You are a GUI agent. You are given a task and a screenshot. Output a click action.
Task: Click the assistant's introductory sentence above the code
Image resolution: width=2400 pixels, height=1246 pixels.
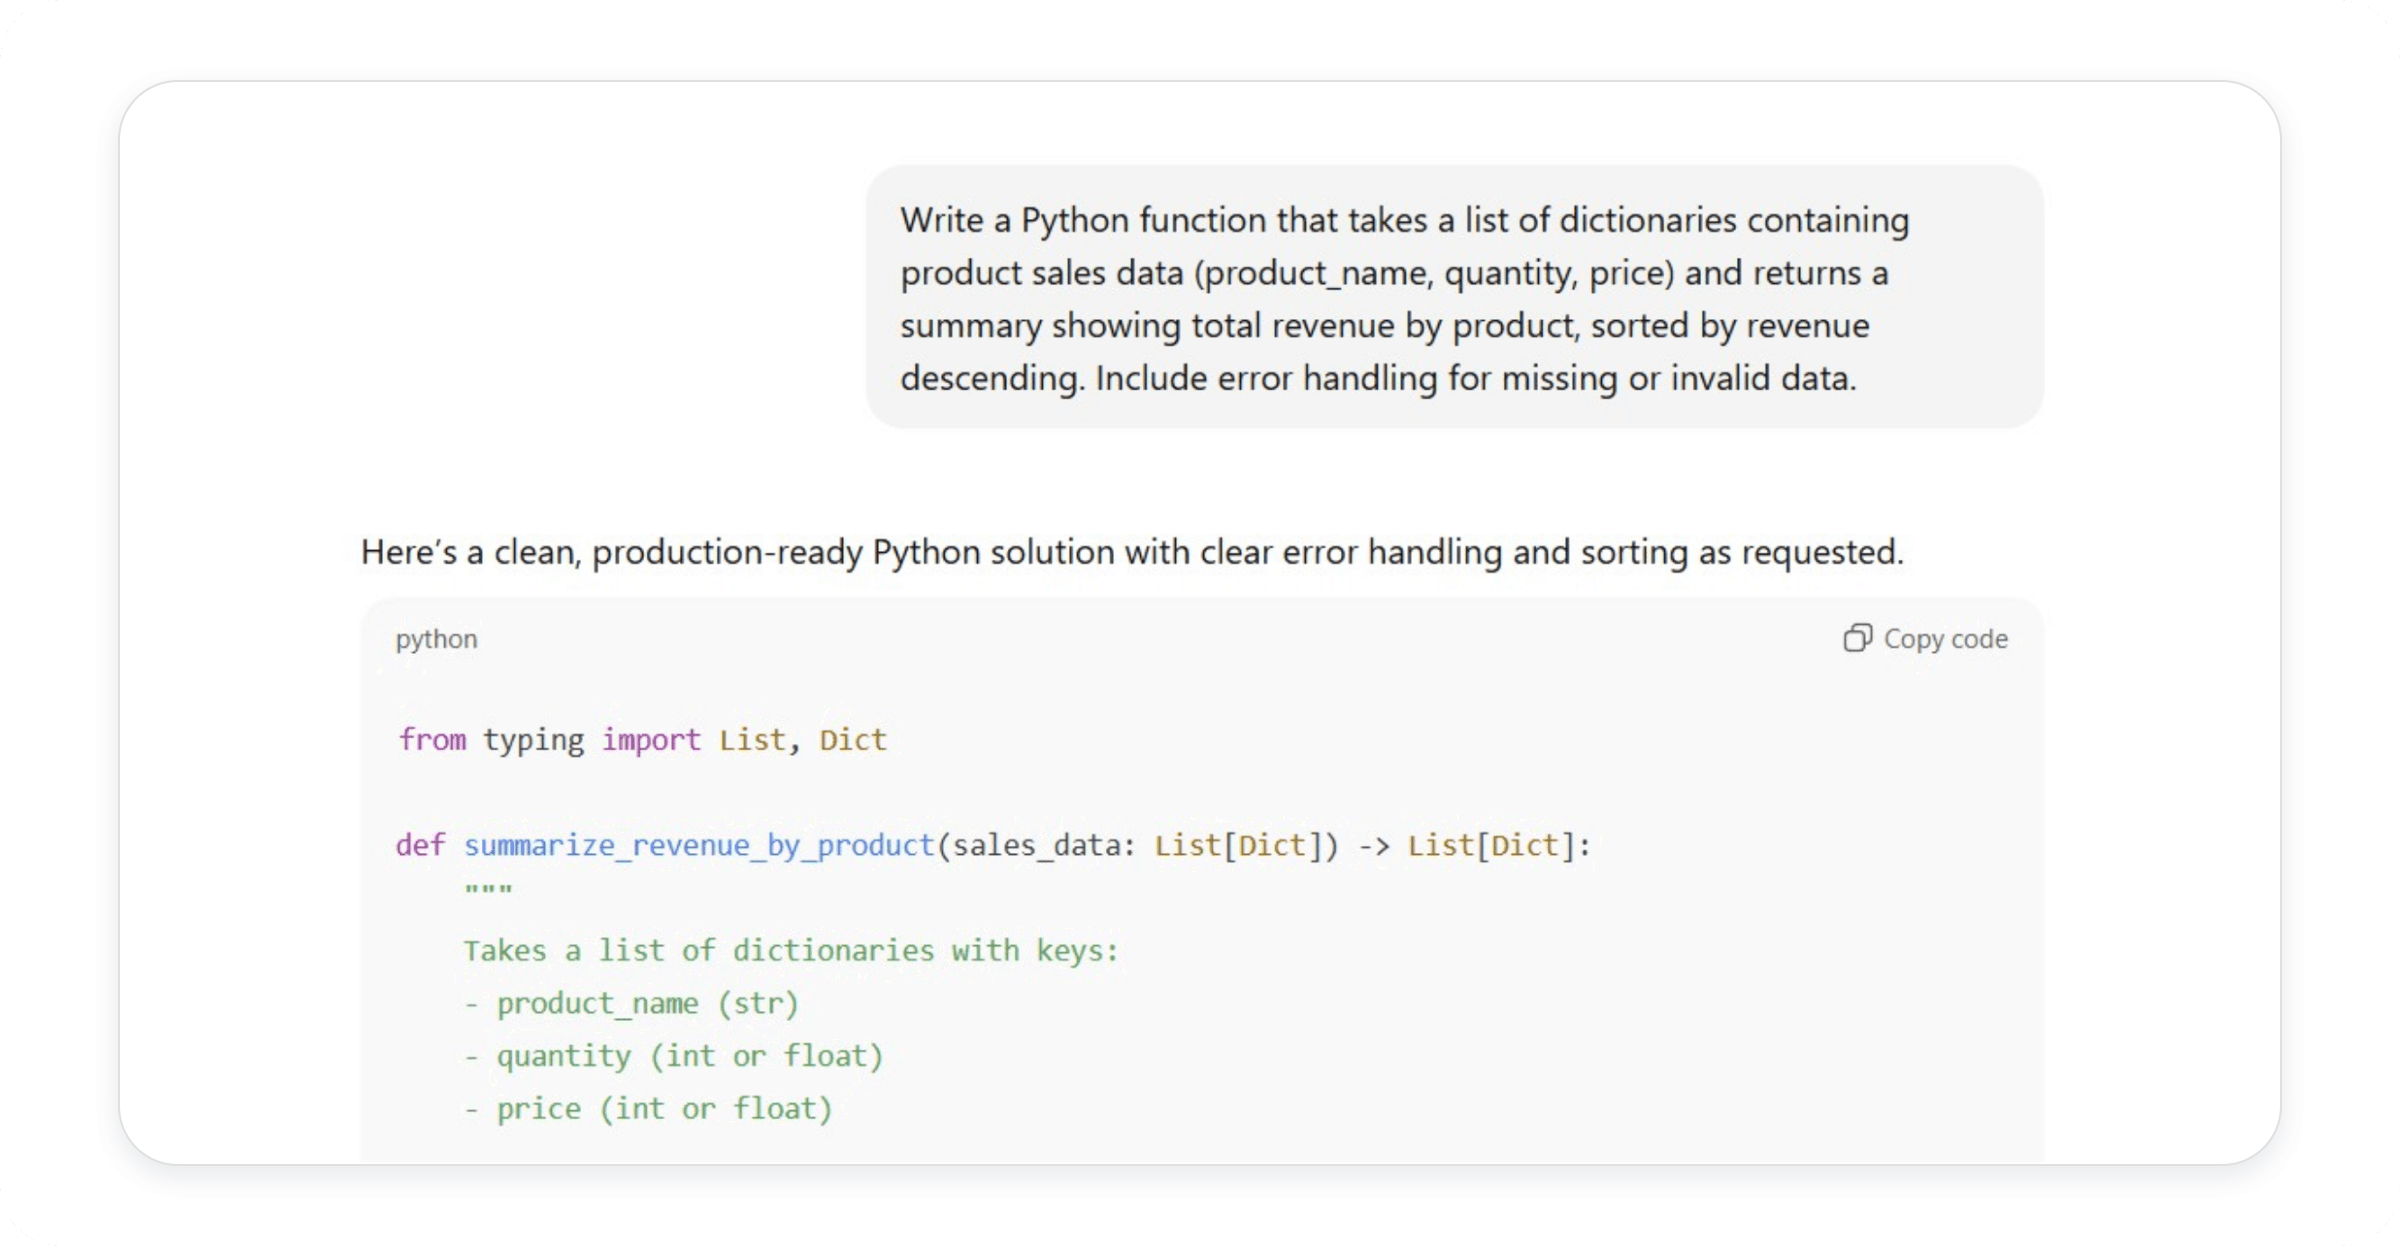1132,551
